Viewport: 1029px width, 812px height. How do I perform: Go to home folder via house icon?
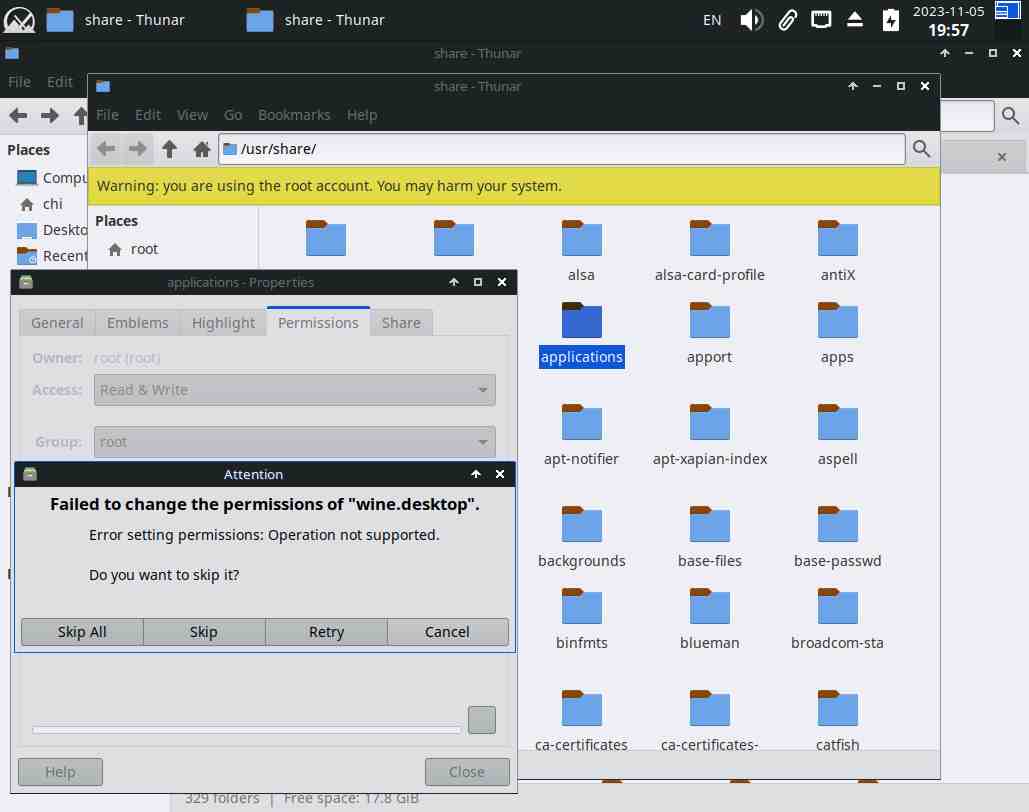(x=201, y=149)
